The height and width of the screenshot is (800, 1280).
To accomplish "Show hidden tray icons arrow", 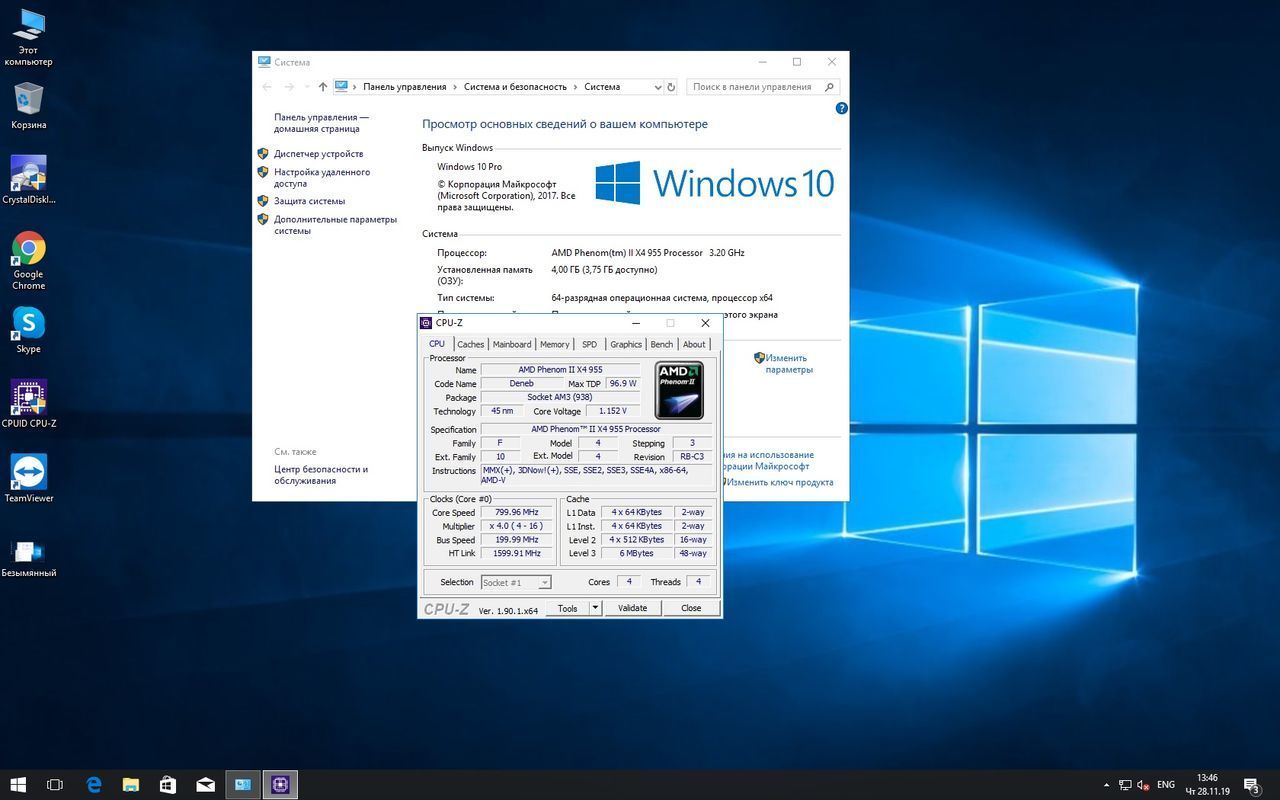I will [x=1106, y=785].
